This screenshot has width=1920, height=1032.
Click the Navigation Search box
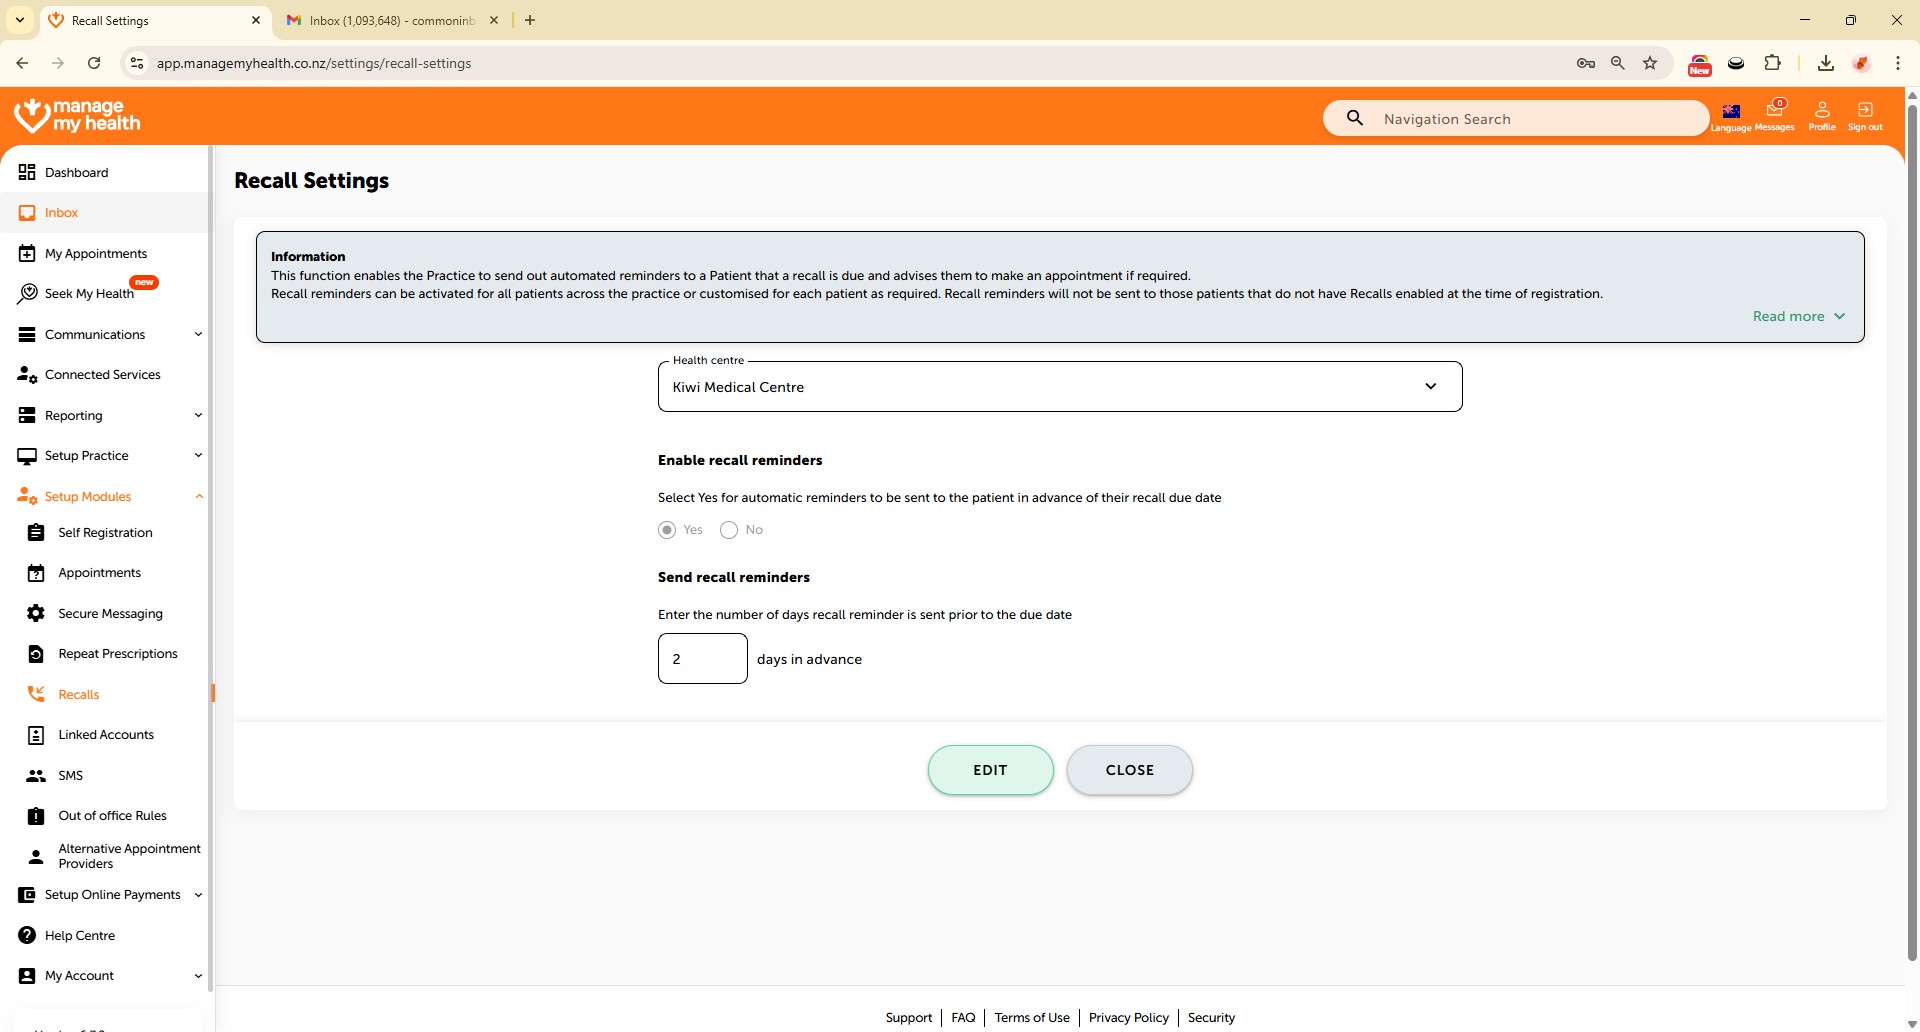[x=1530, y=119]
